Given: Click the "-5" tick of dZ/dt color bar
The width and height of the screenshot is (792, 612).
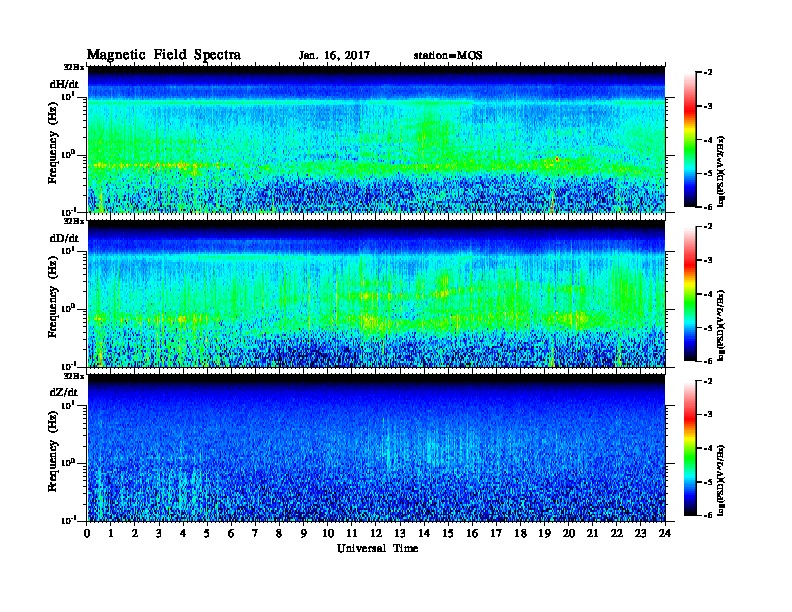Looking at the screenshot, I should pyautogui.click(x=708, y=482).
